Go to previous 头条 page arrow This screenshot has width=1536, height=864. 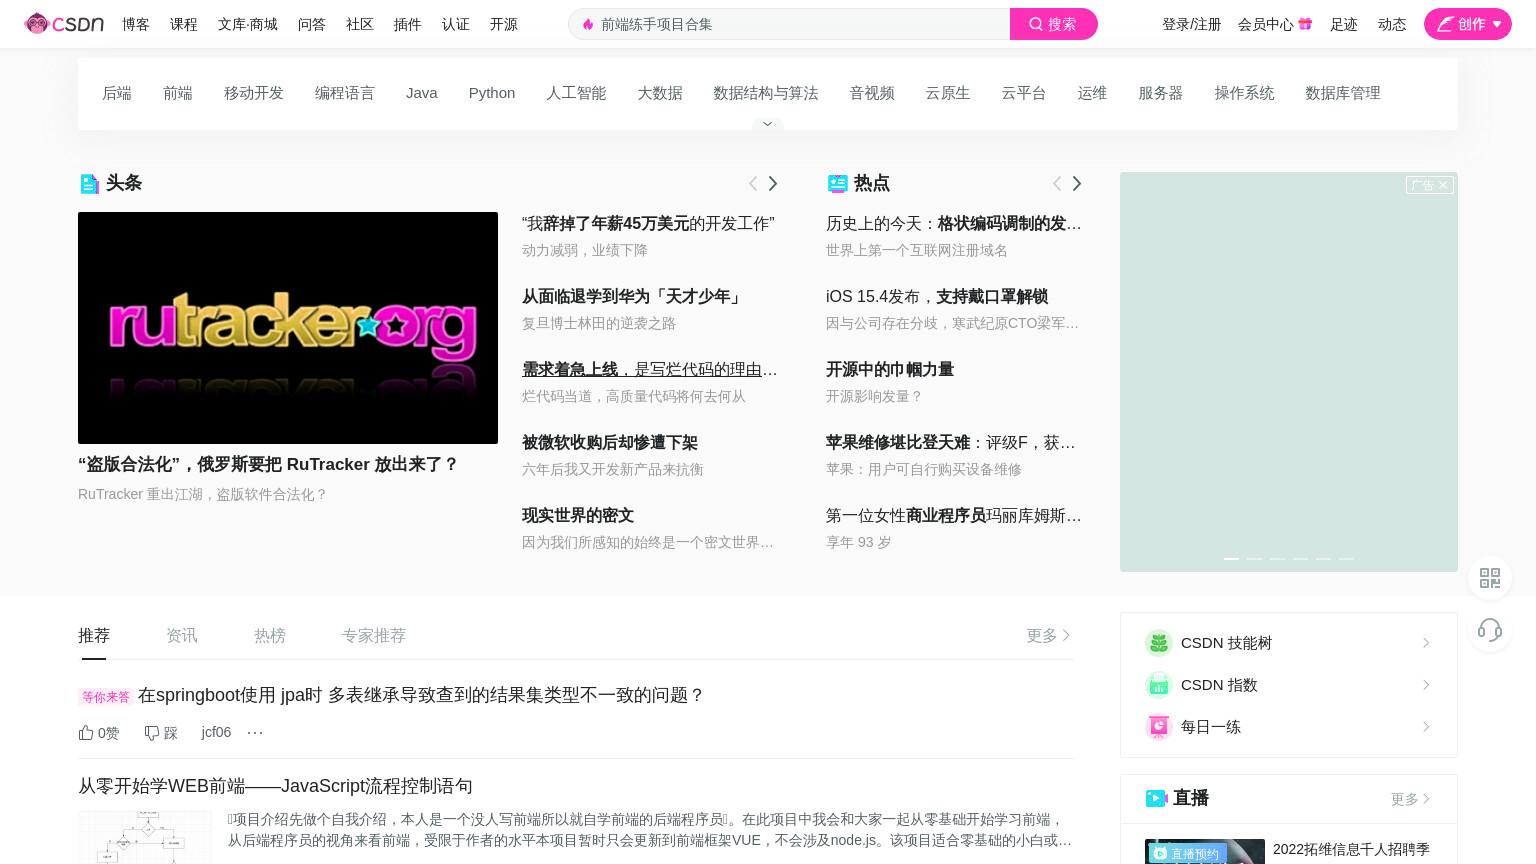pyautogui.click(x=753, y=183)
